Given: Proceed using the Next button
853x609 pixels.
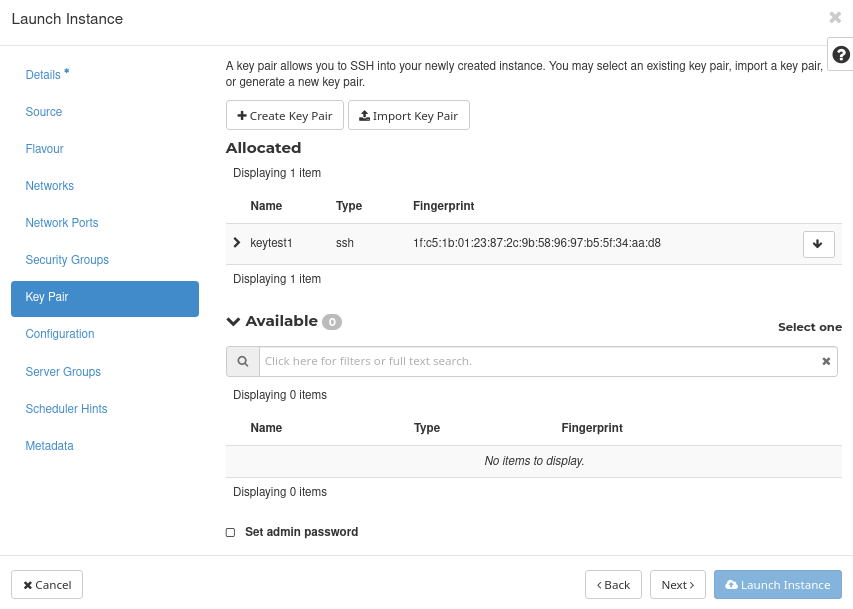Looking at the screenshot, I should coord(677,584).
